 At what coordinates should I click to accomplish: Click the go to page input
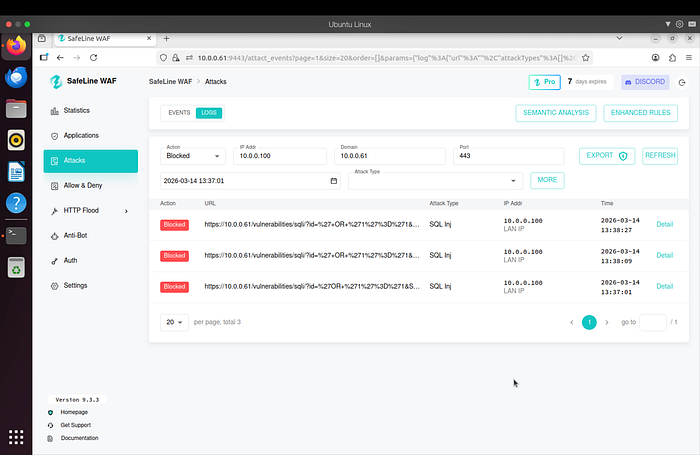(653, 322)
